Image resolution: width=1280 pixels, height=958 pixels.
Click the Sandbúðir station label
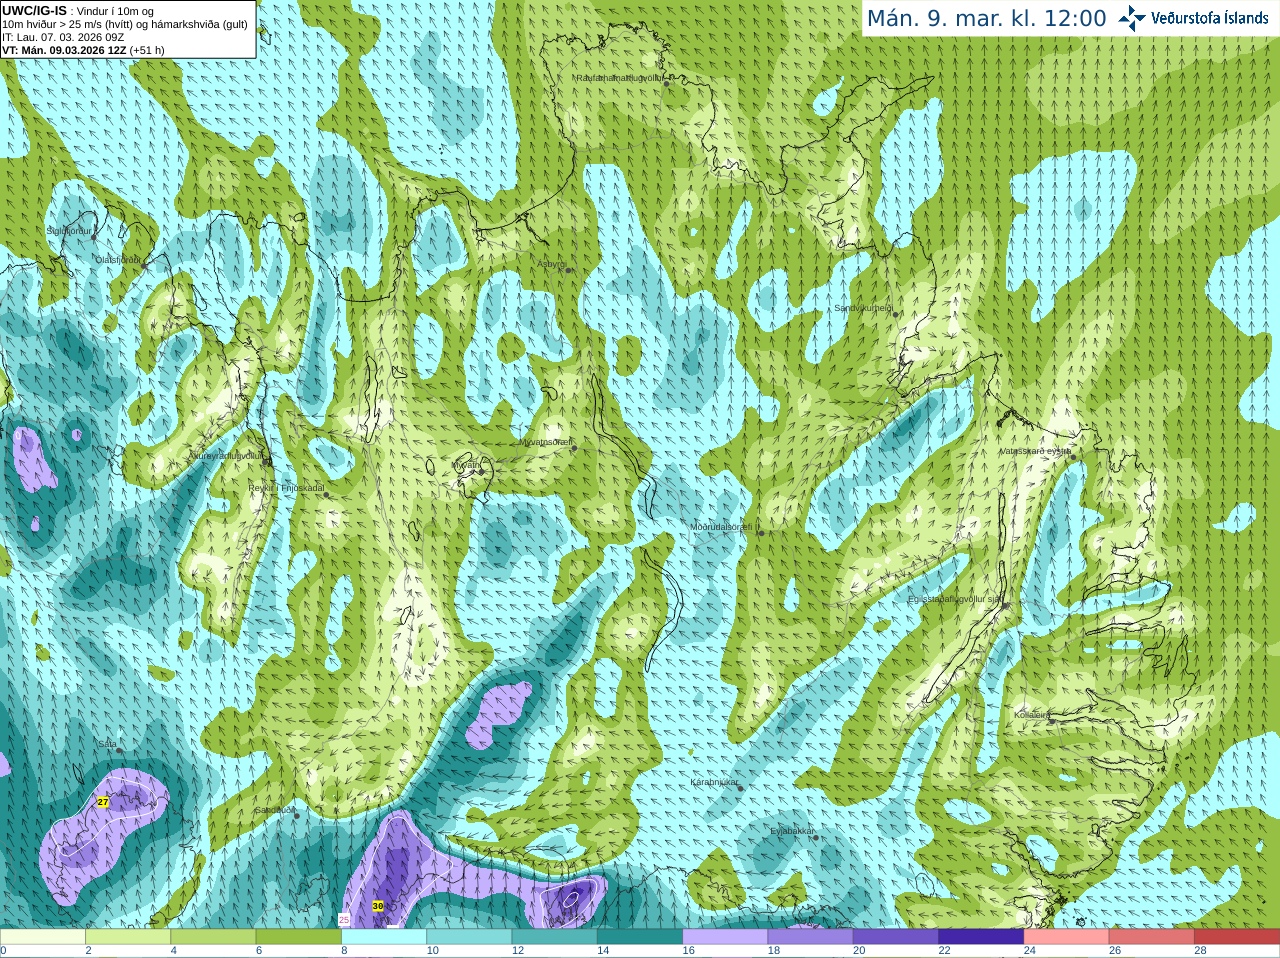(275, 810)
